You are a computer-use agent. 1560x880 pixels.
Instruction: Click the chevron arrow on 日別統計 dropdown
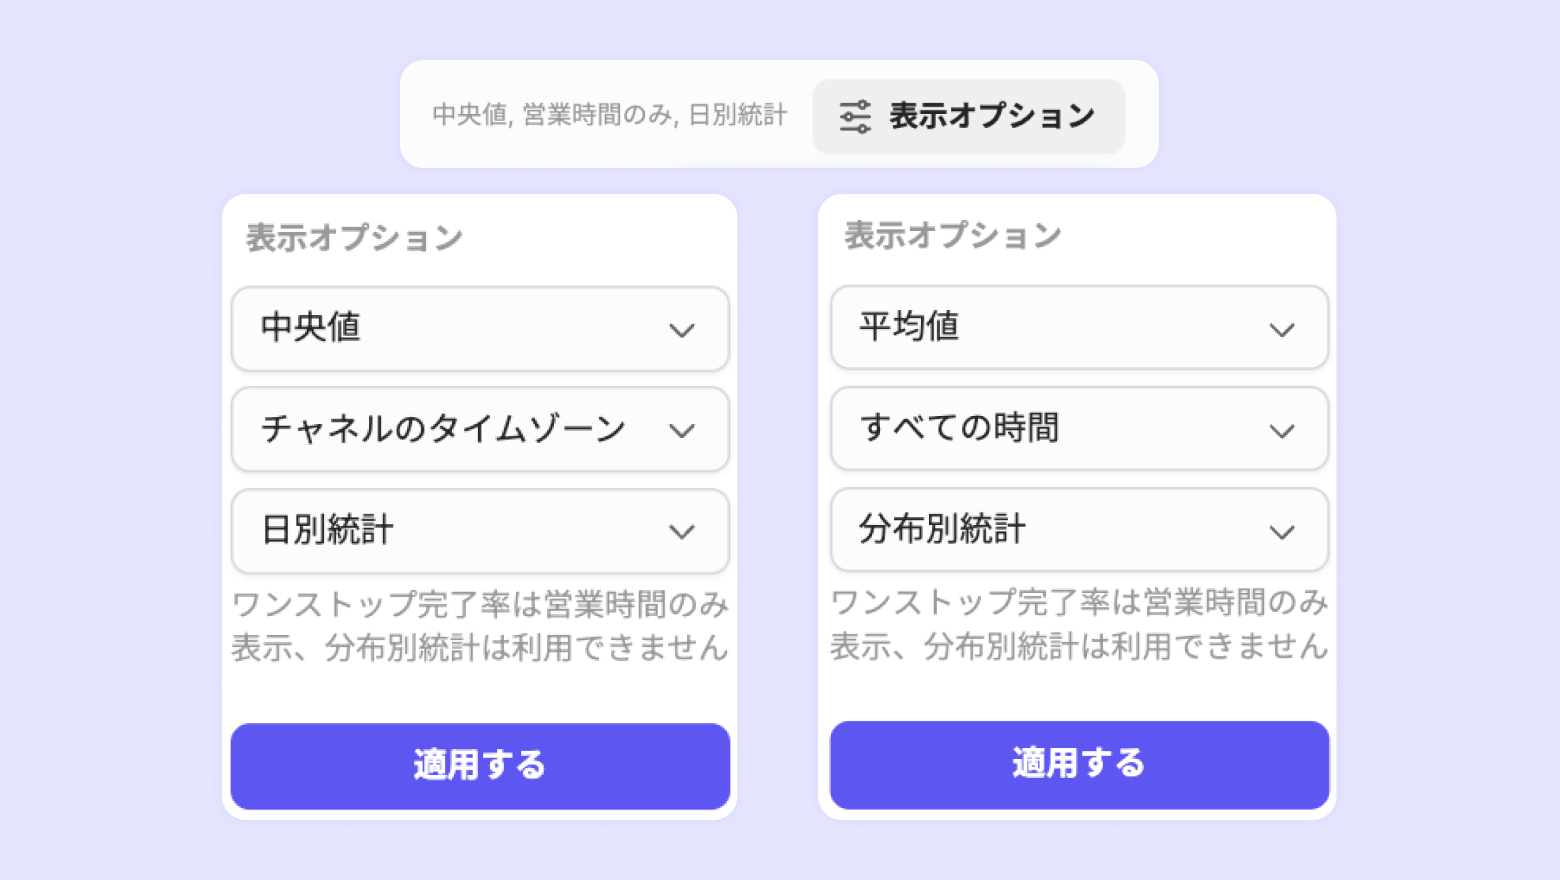(682, 532)
